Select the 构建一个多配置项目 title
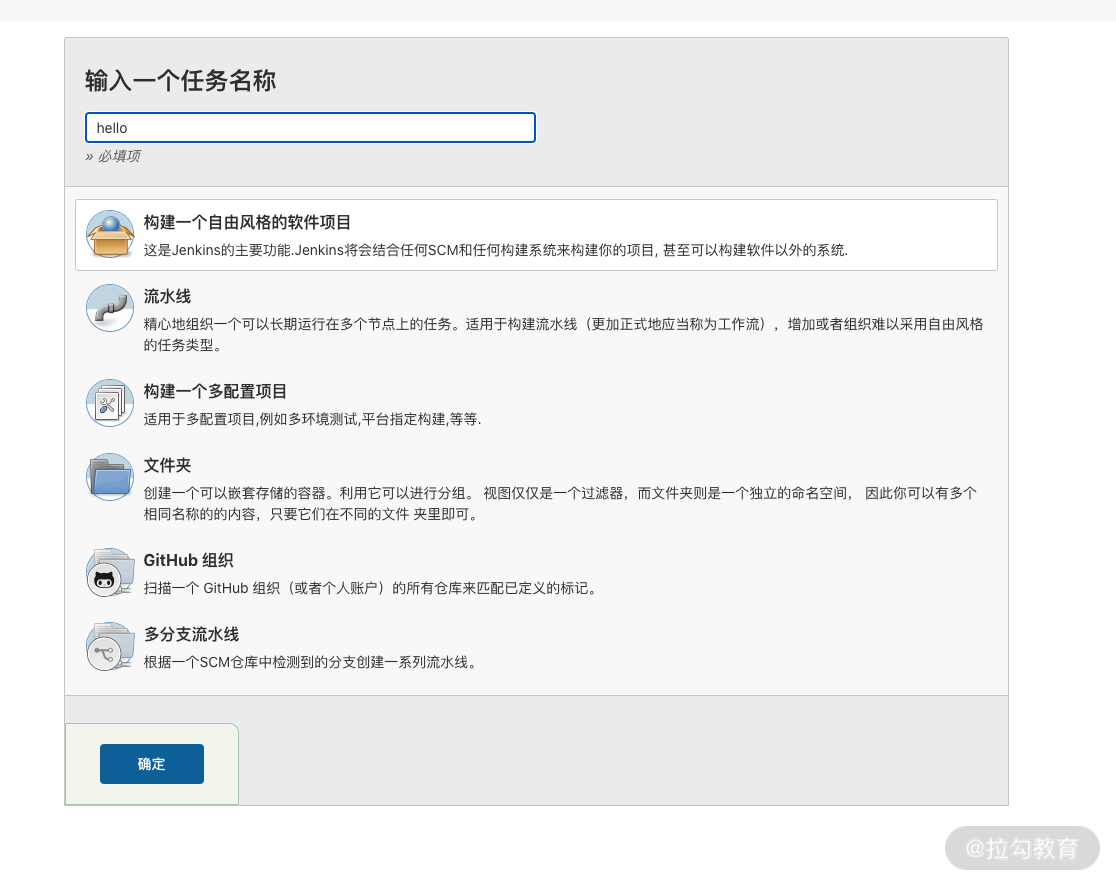Image resolution: width=1116 pixels, height=884 pixels. tap(215, 391)
